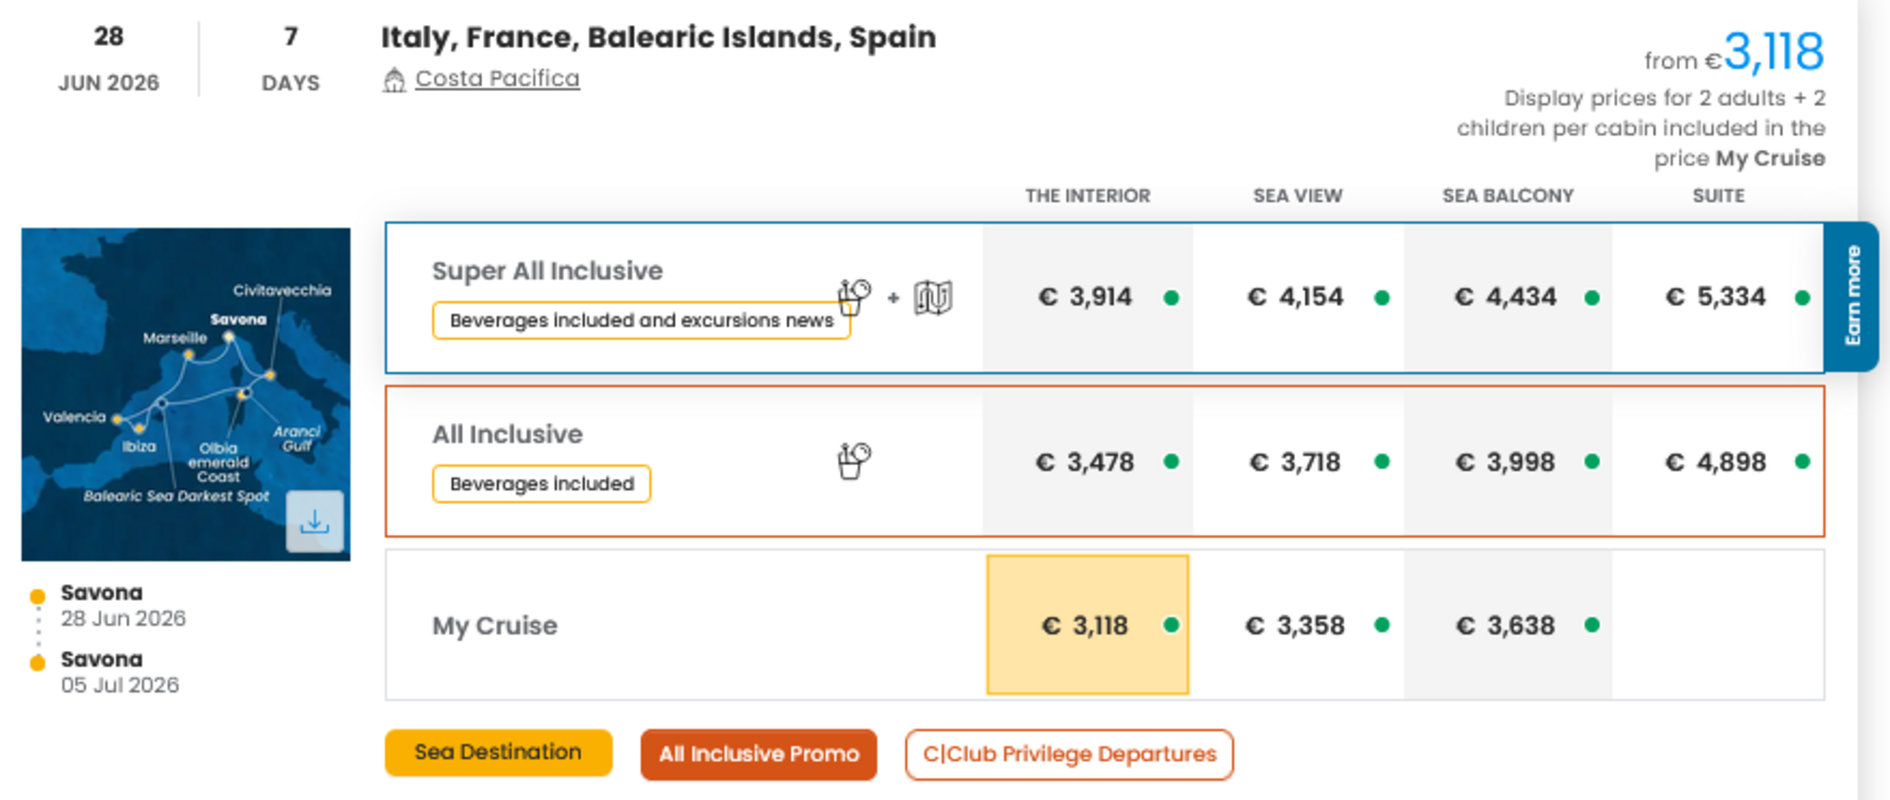
Task: Choose Super All Inclusive Interior price € 3,914
Action: pyautogui.click(x=1087, y=297)
